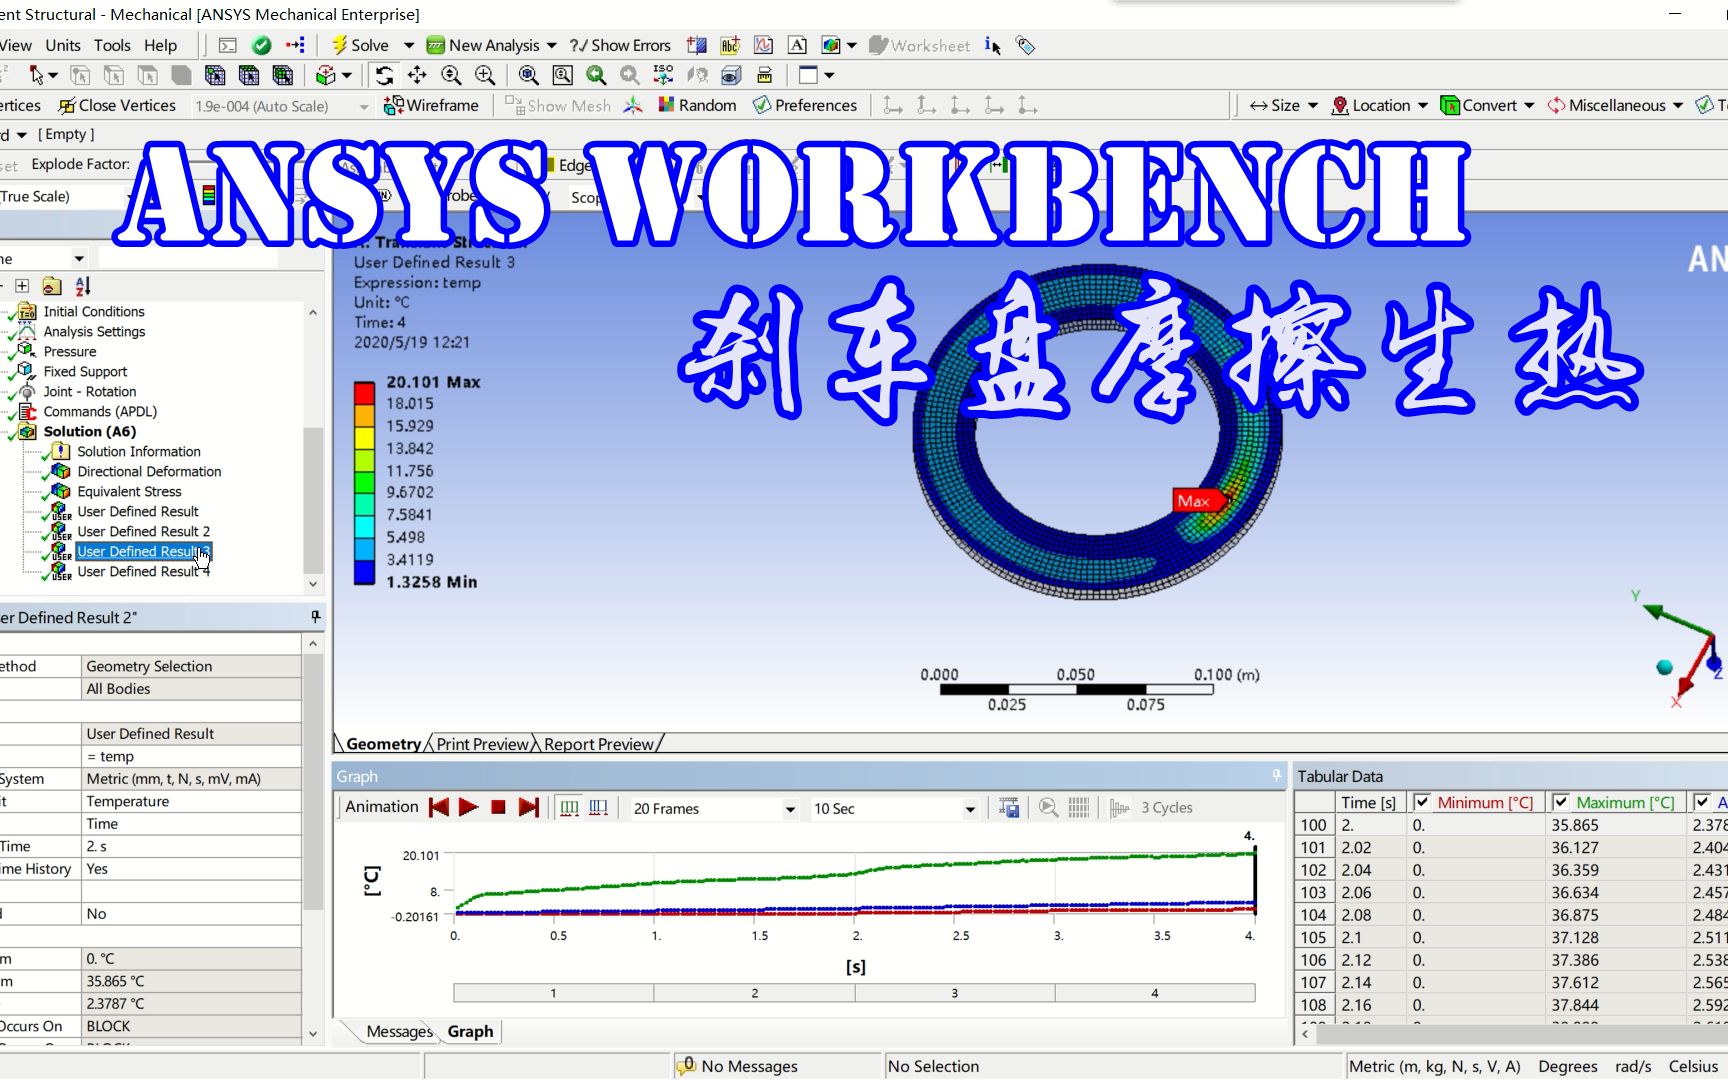This screenshot has height=1080, width=1728.
Task: Click timeline step 3 segment
Action: (x=954, y=993)
